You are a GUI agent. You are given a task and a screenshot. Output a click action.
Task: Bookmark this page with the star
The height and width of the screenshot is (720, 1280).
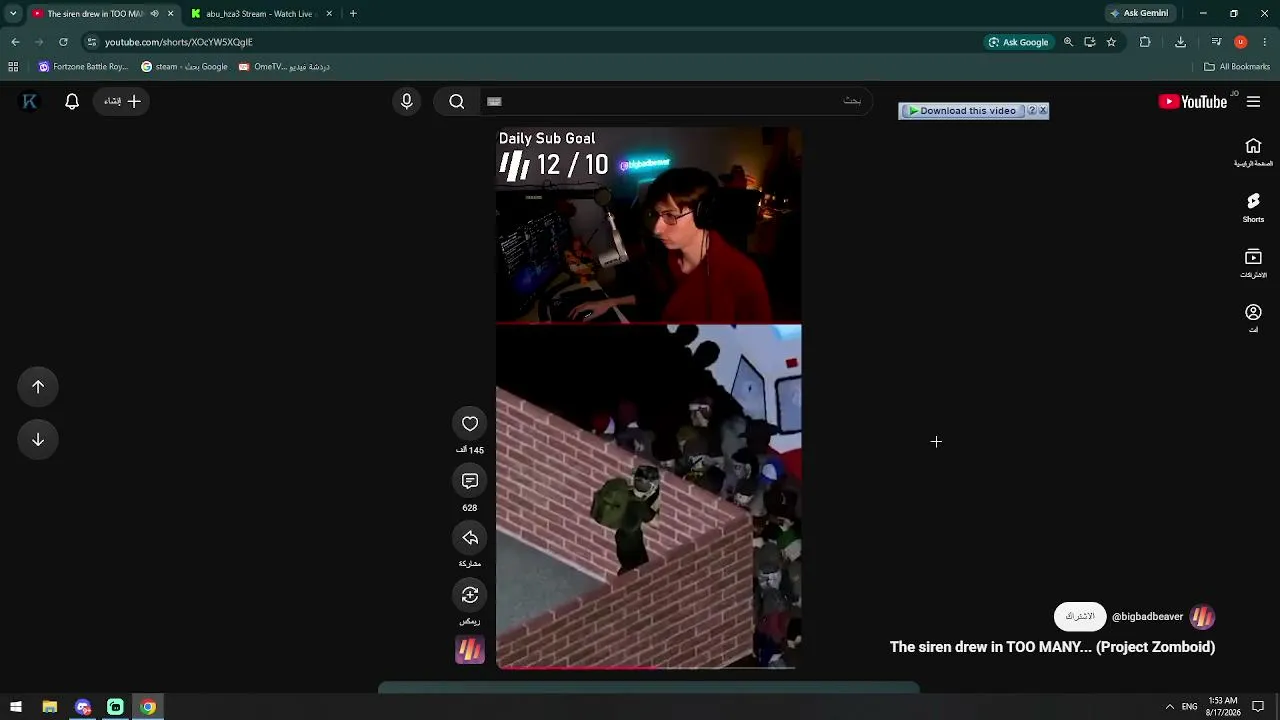point(1111,42)
